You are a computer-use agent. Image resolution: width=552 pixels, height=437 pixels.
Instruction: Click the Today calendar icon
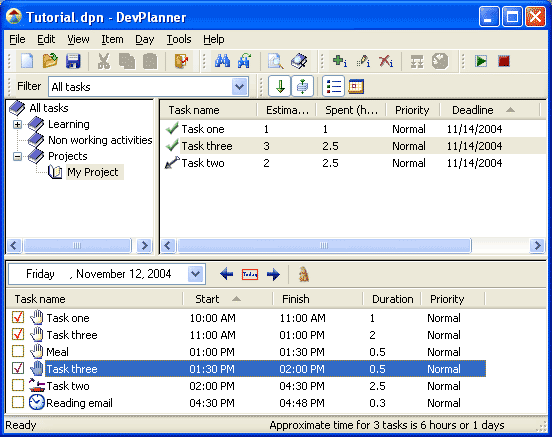pos(250,274)
